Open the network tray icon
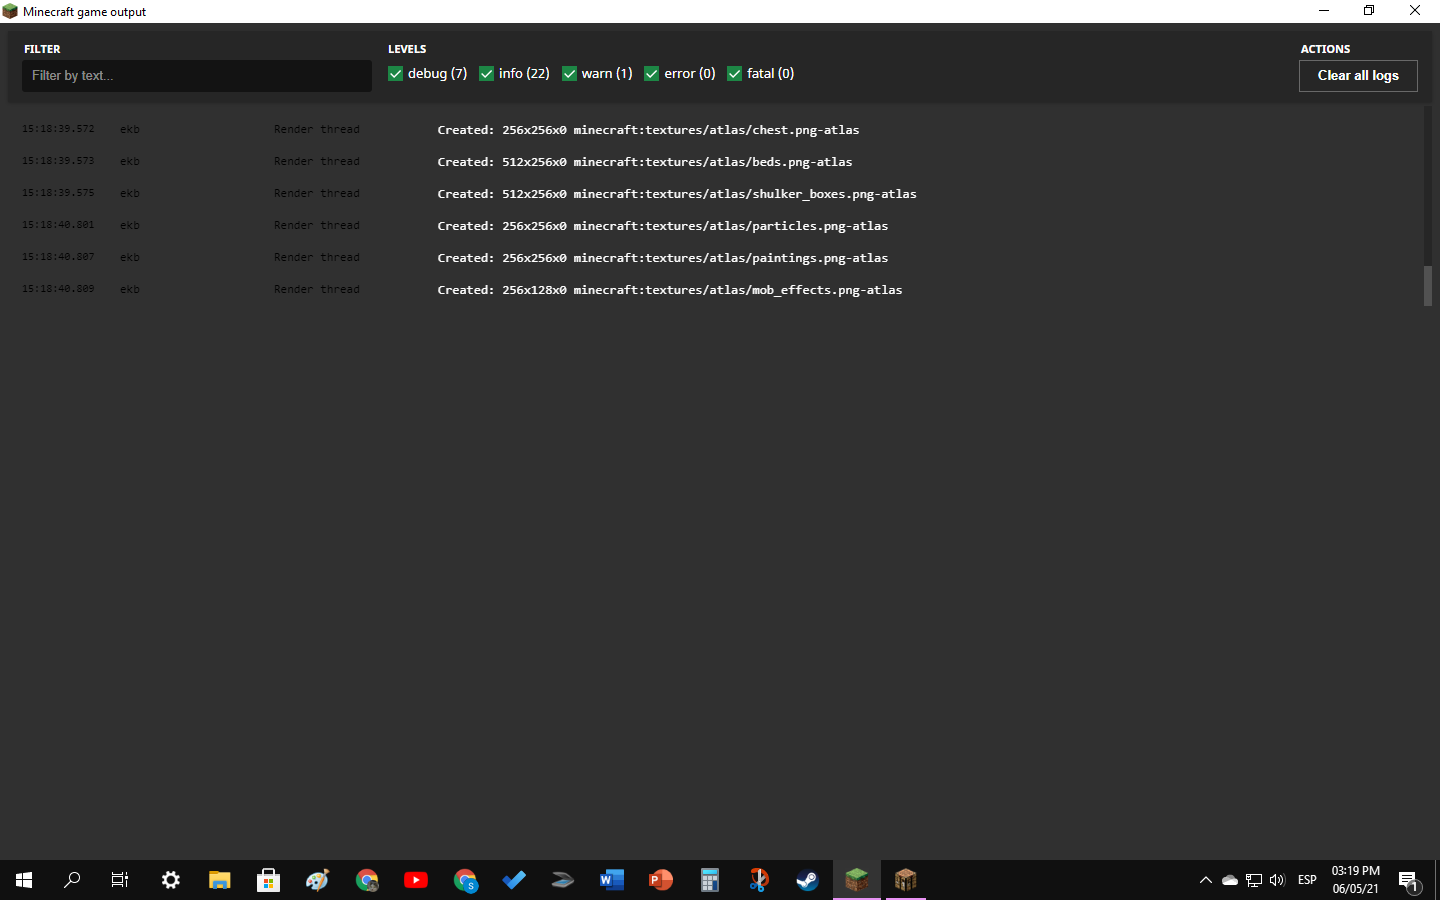Screen dimensions: 1440x900 point(1254,880)
